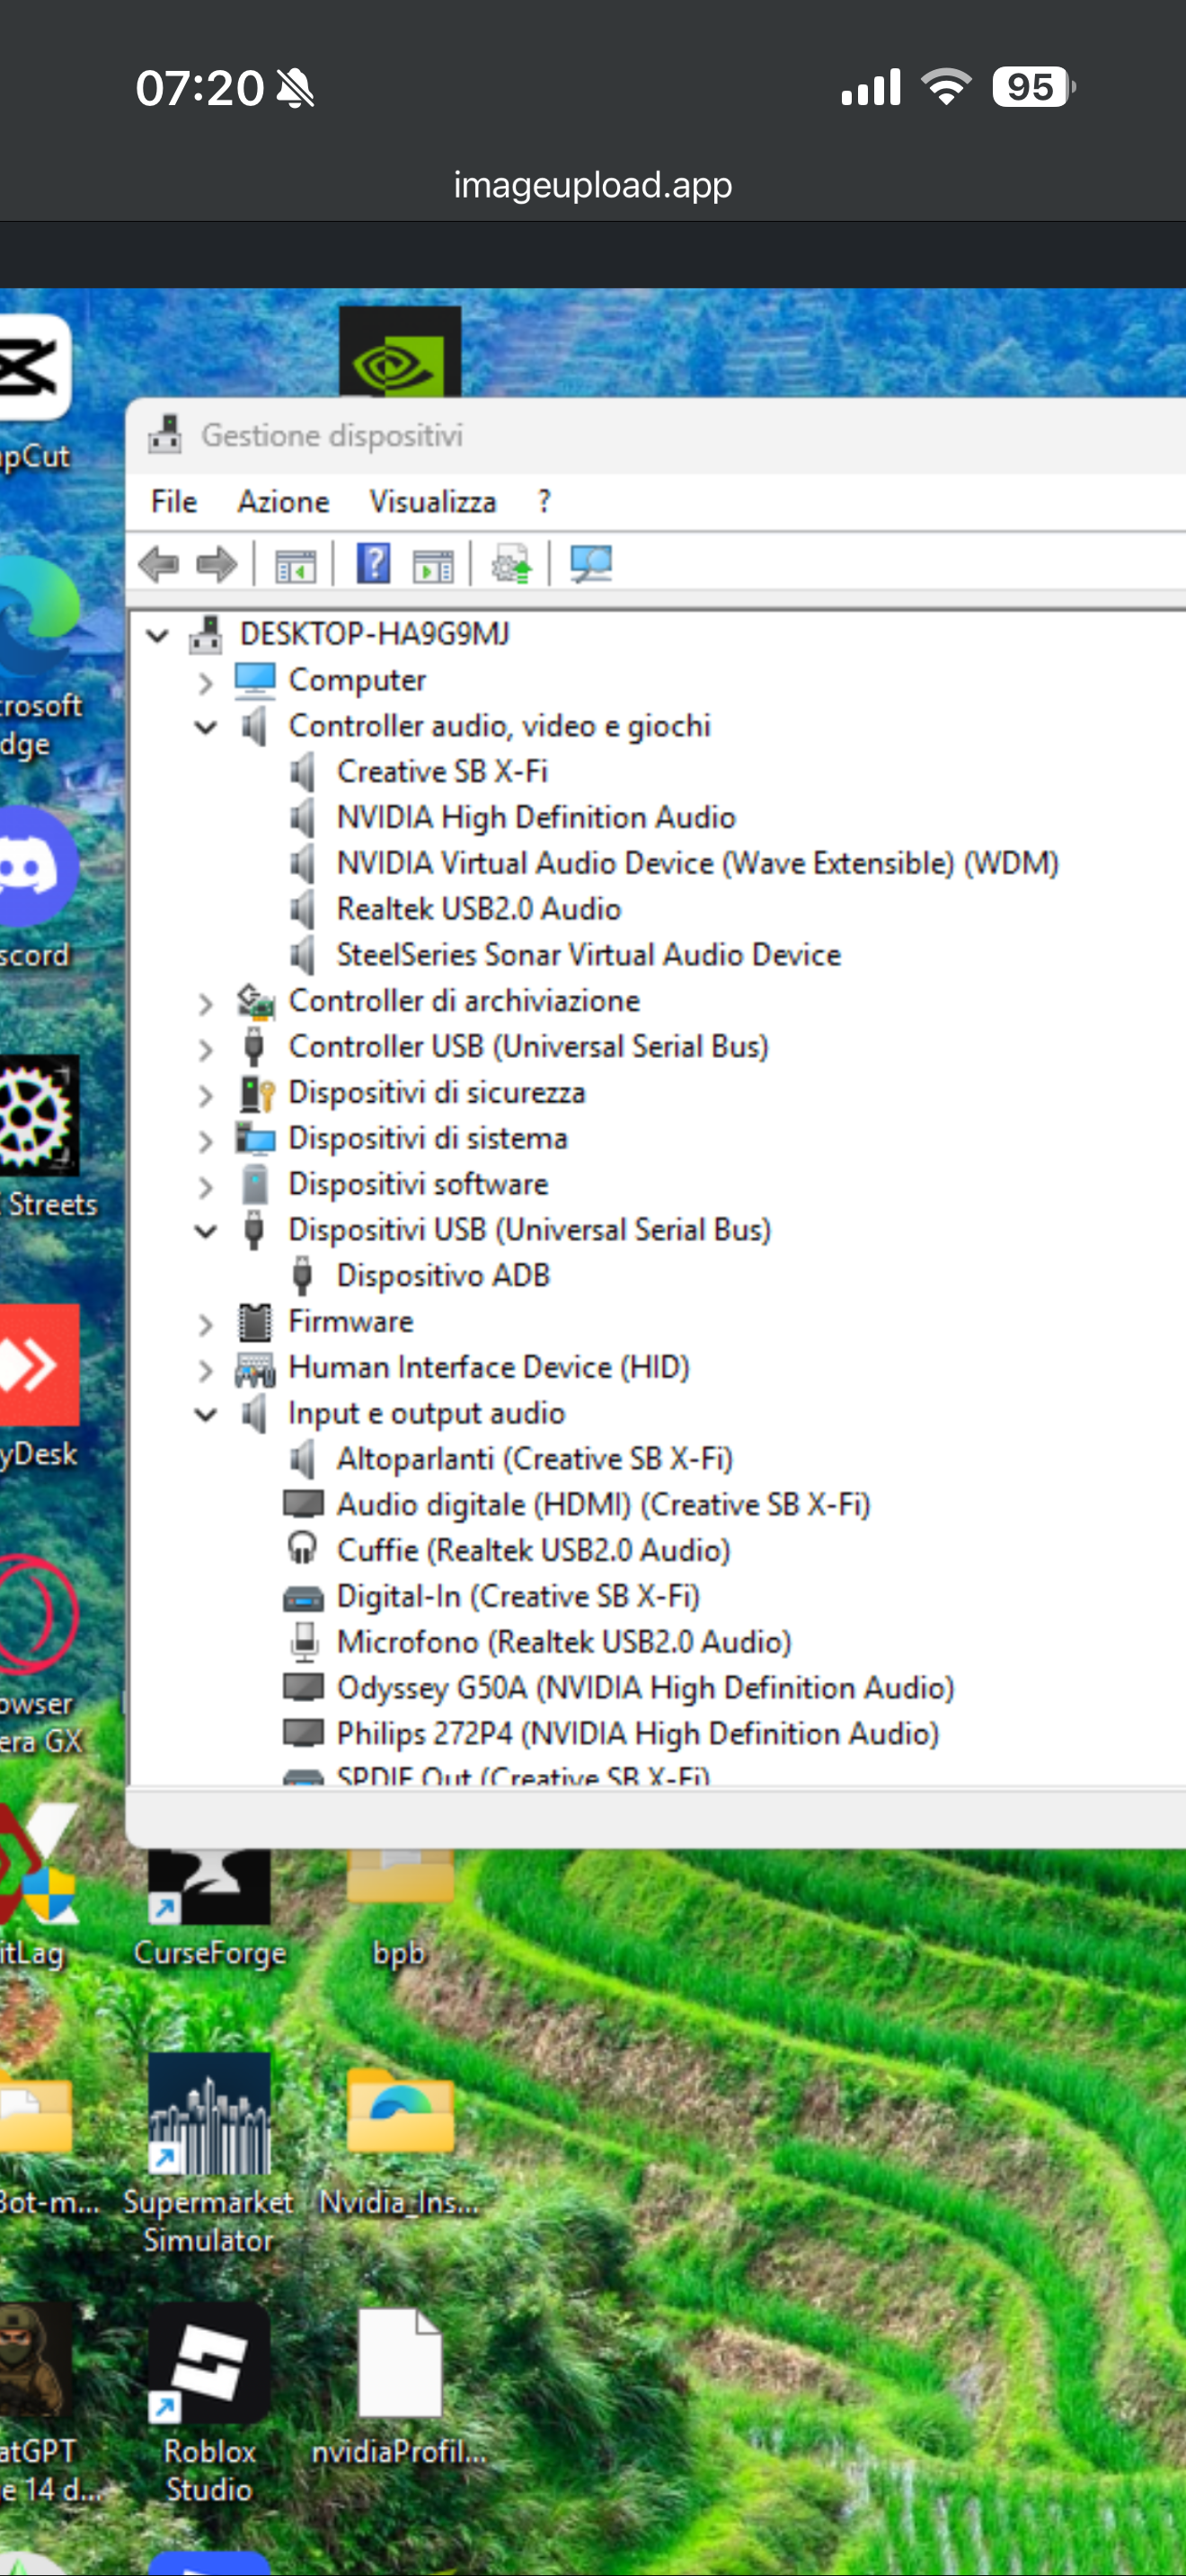Expand Human Interface Device (HID)

click(205, 1370)
